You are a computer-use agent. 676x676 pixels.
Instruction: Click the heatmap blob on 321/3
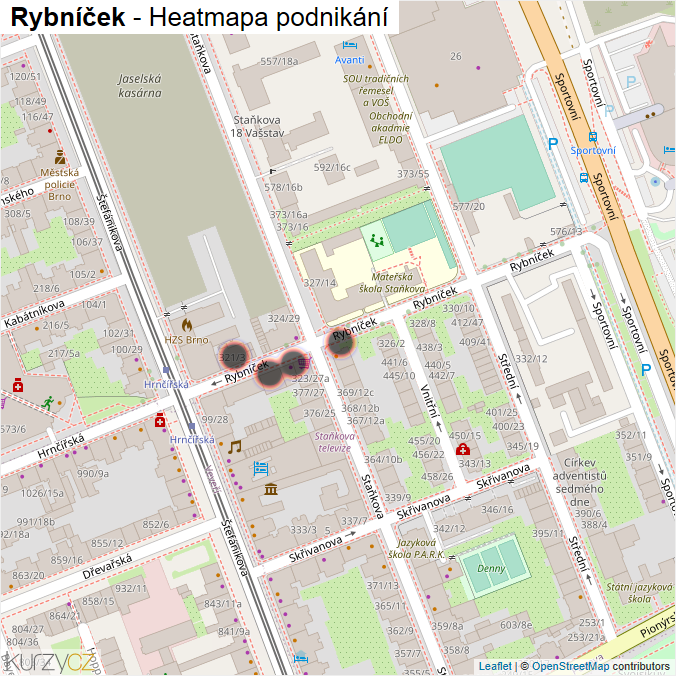pyautogui.click(x=233, y=355)
